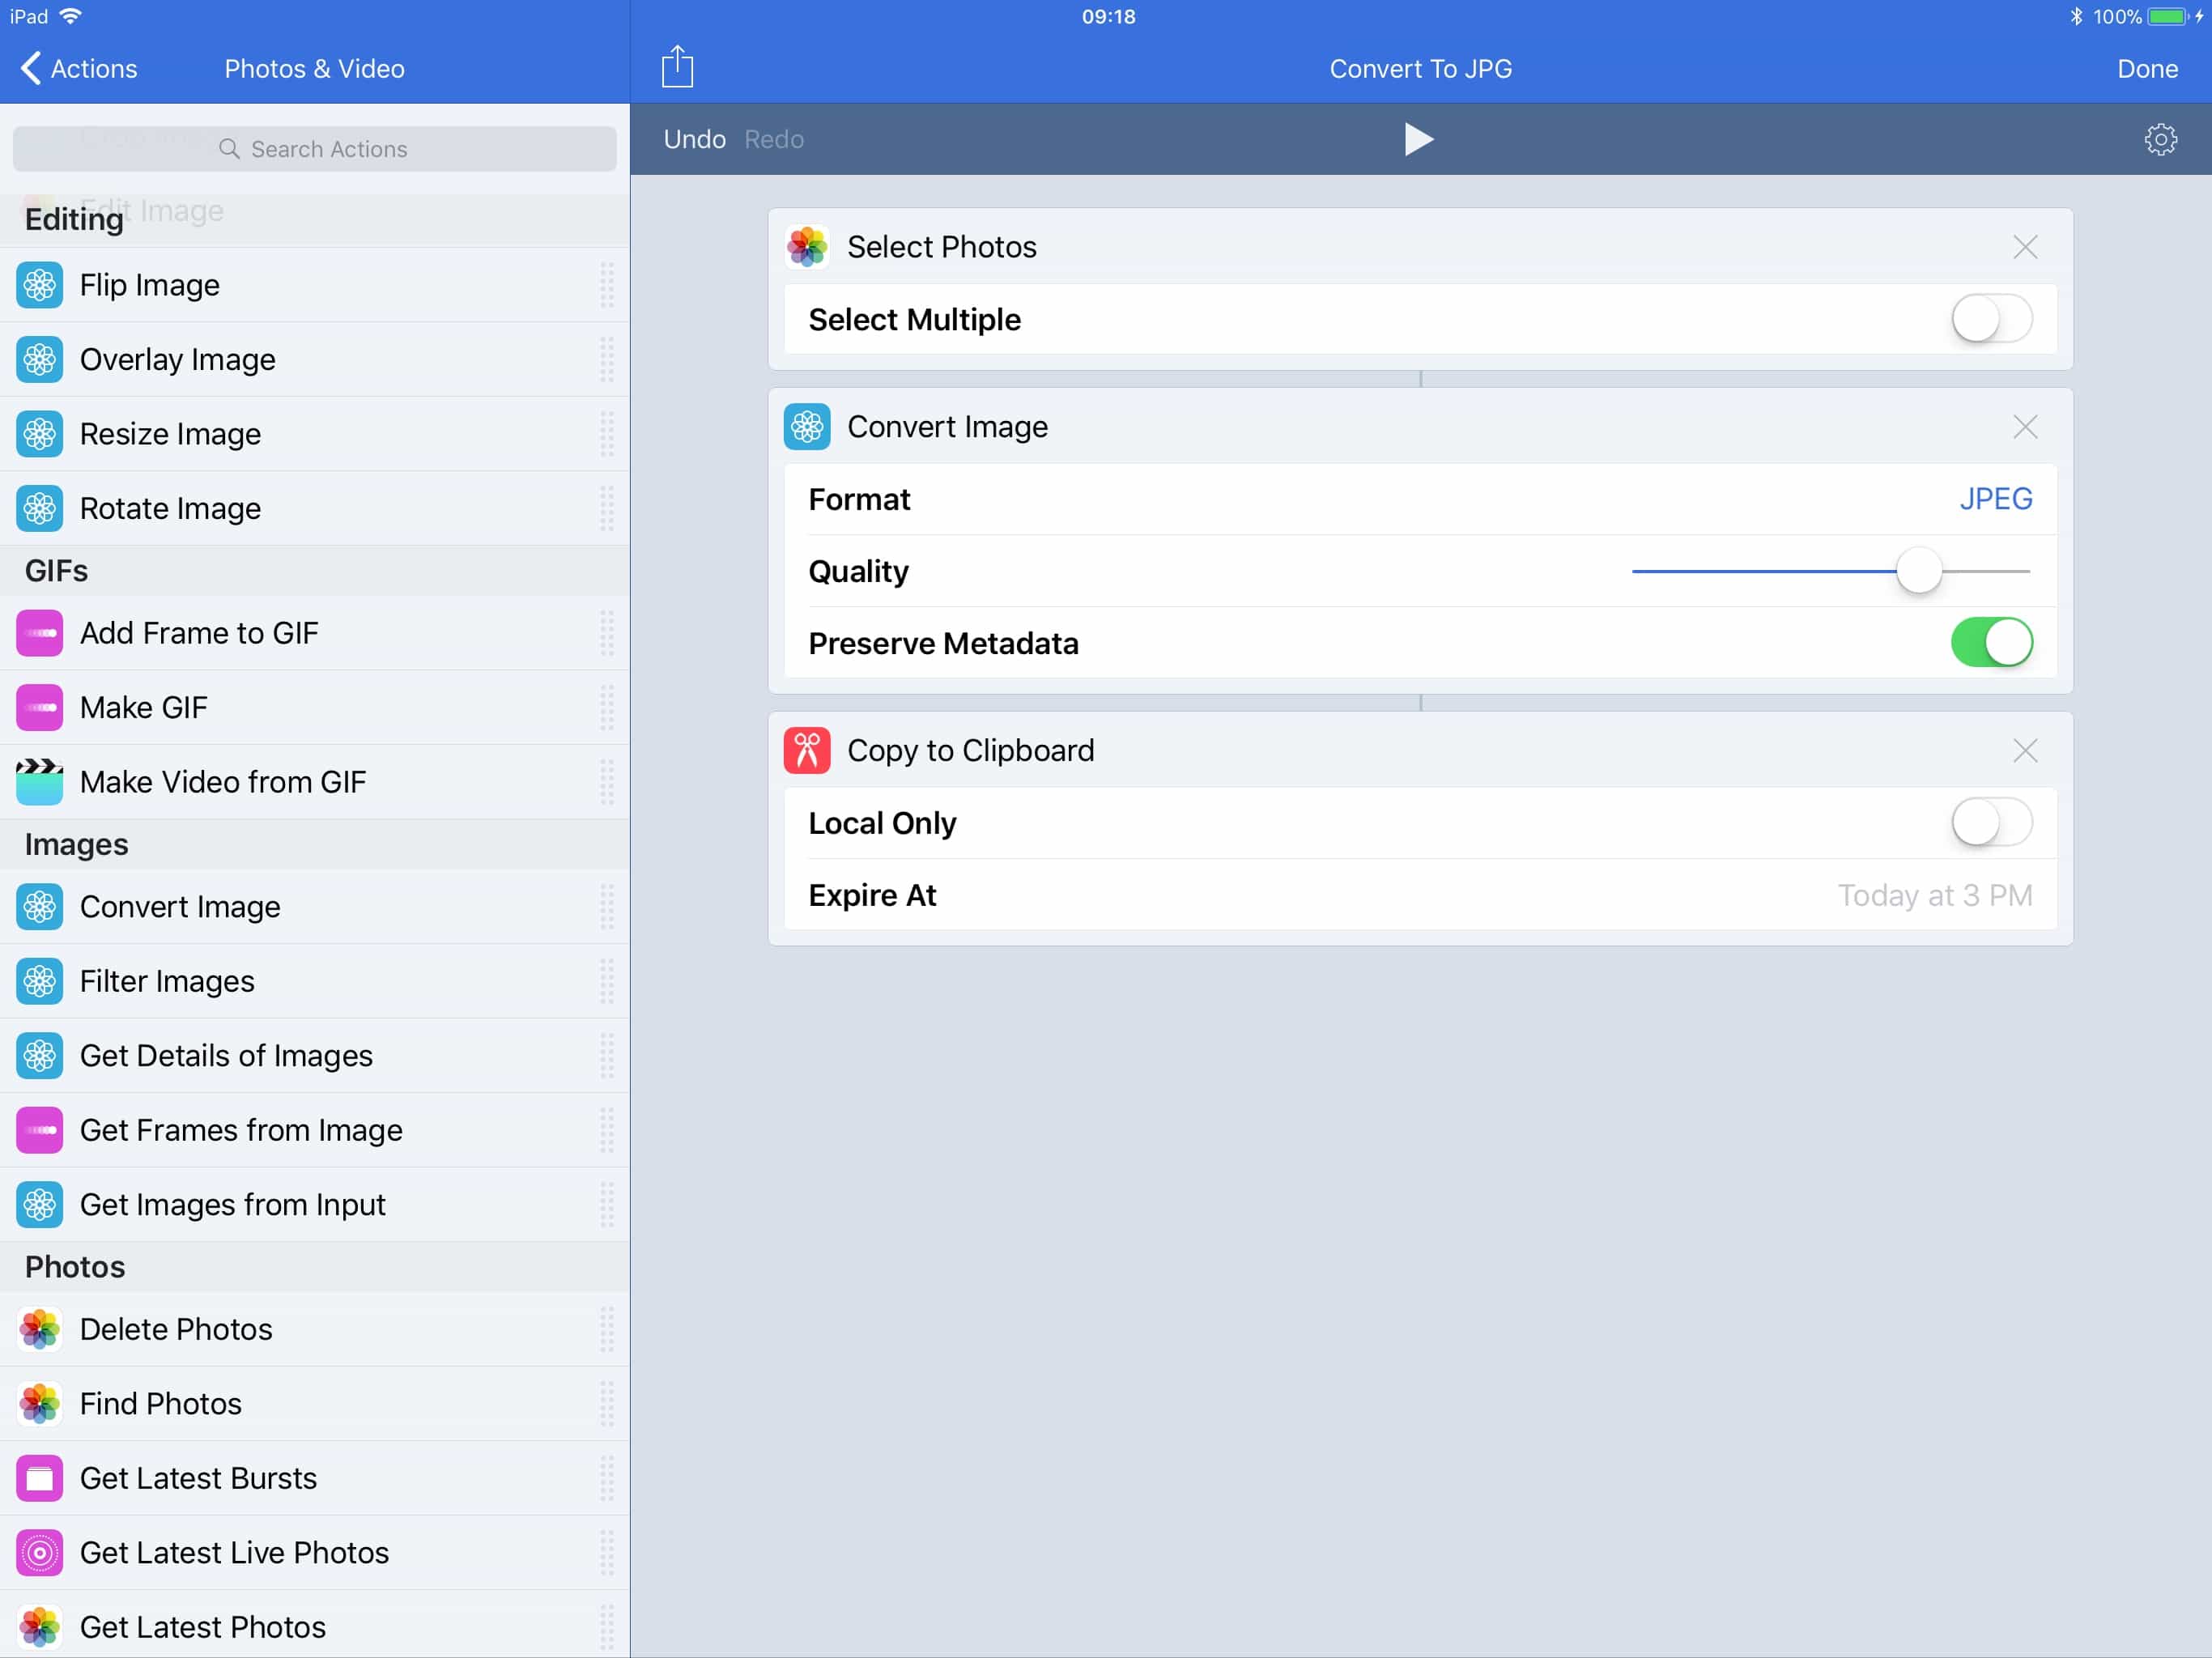This screenshot has width=2212, height=1658.
Task: Tap the Get Latest Live Photos icon
Action: 40,1553
